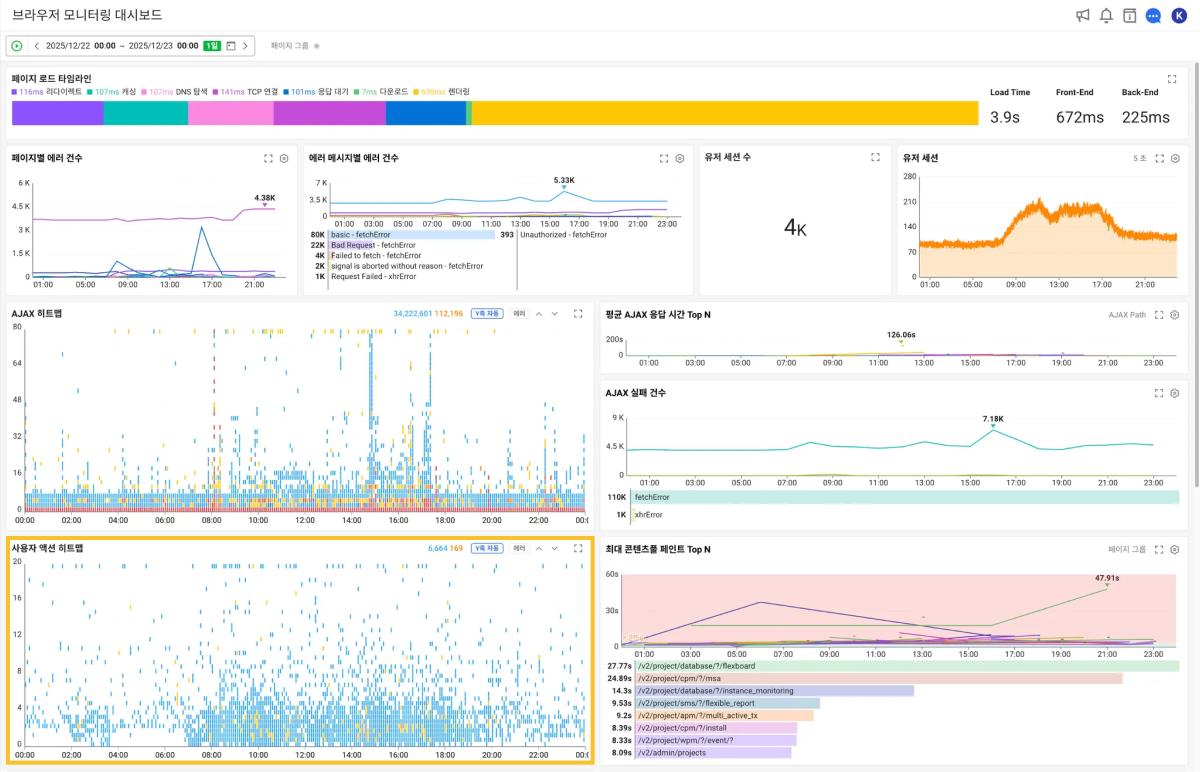Viewport: 1200px width, 772px height.
Task: Click the 1일 time range badge
Action: tap(212, 46)
